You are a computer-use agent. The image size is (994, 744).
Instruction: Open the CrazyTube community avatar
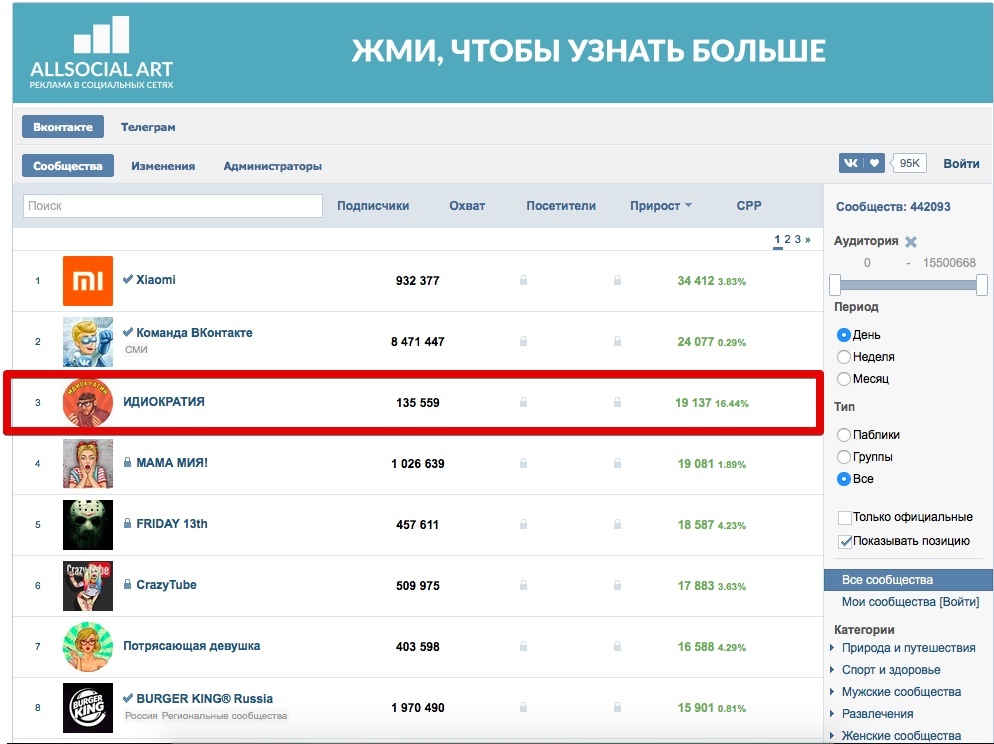(x=87, y=586)
